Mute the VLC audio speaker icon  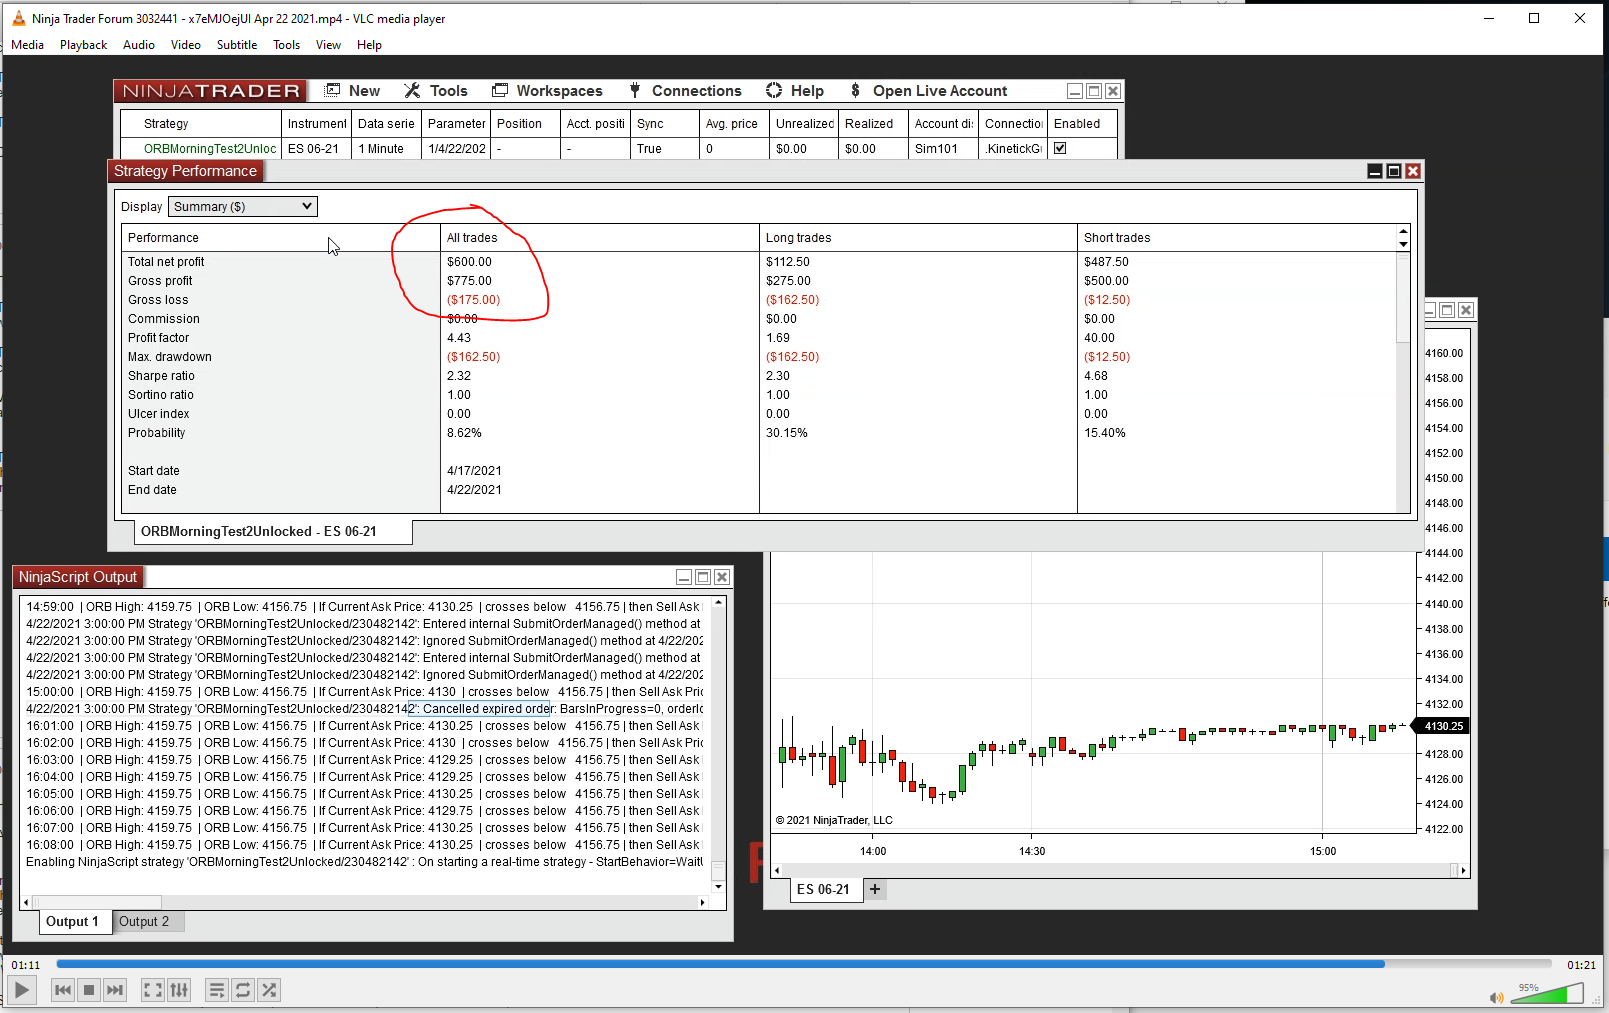point(1496,997)
